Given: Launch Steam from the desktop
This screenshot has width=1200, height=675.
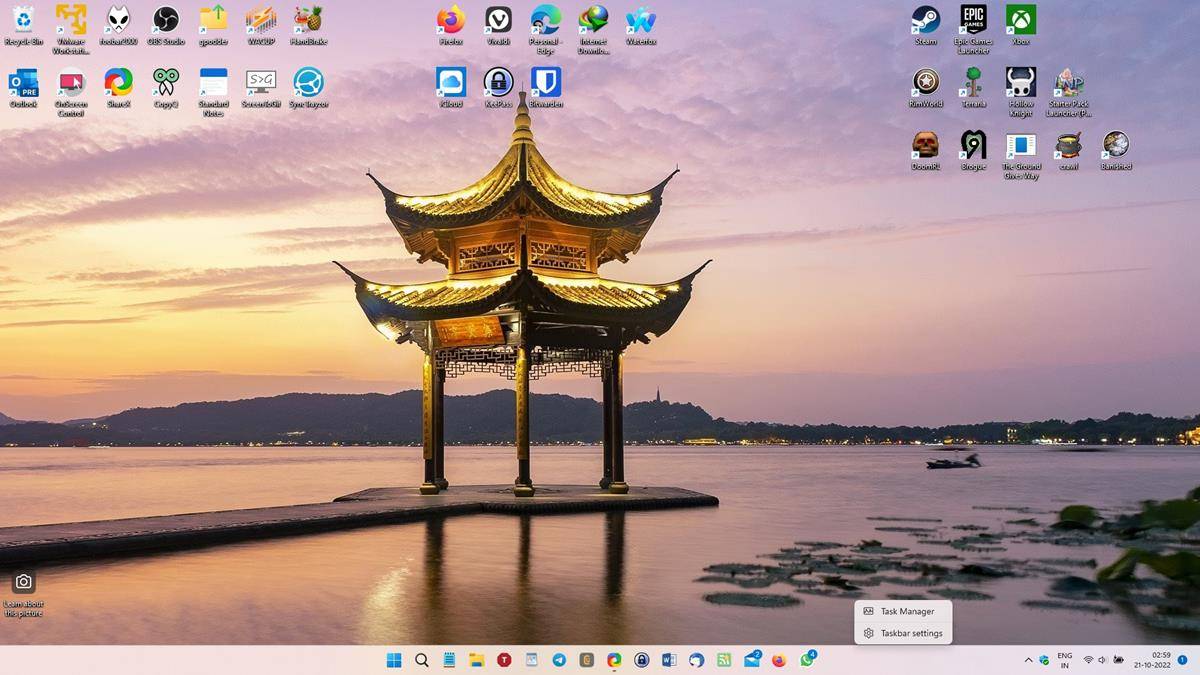Looking at the screenshot, I should click(x=923, y=22).
